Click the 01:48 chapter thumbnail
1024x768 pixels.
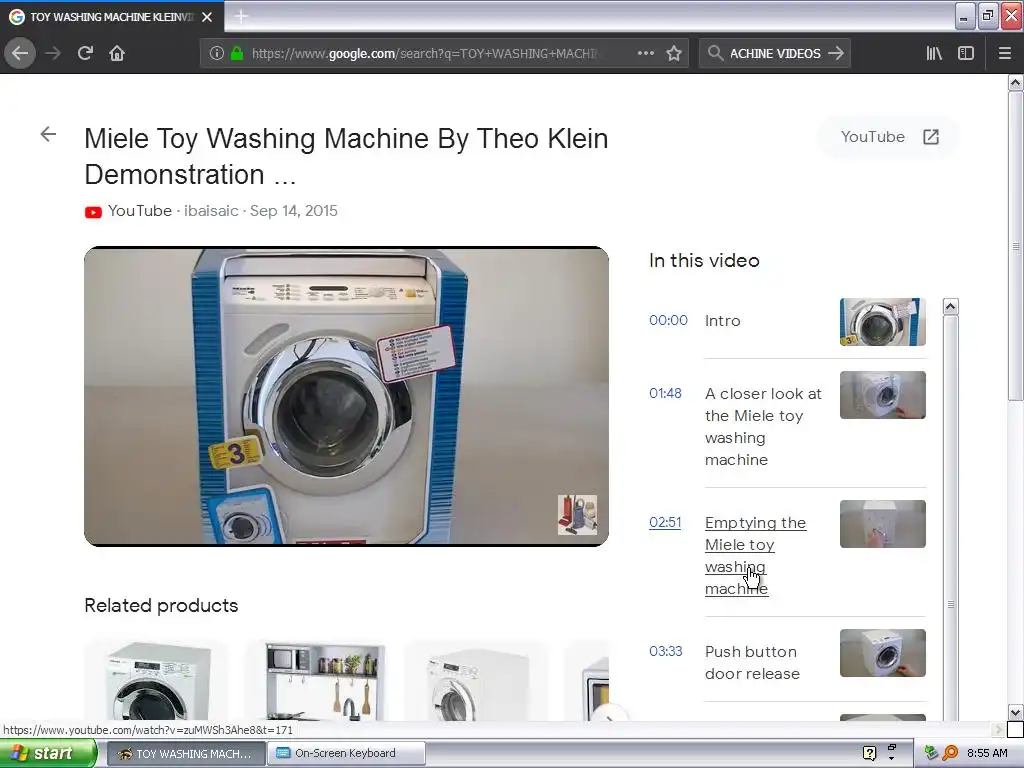882,394
